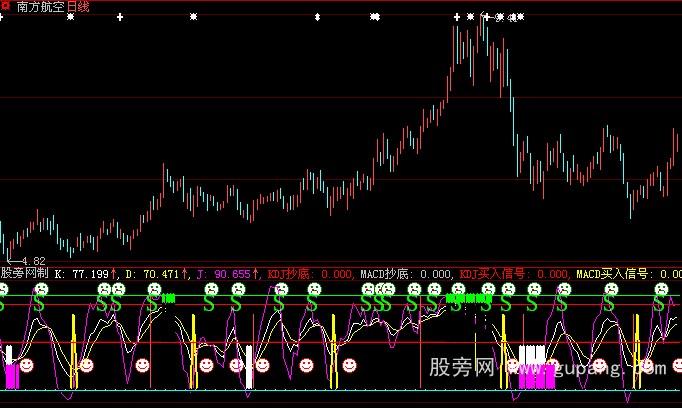Click the 股旁网制 indicator name
This screenshot has width=682, height=408.
click(x=24, y=272)
